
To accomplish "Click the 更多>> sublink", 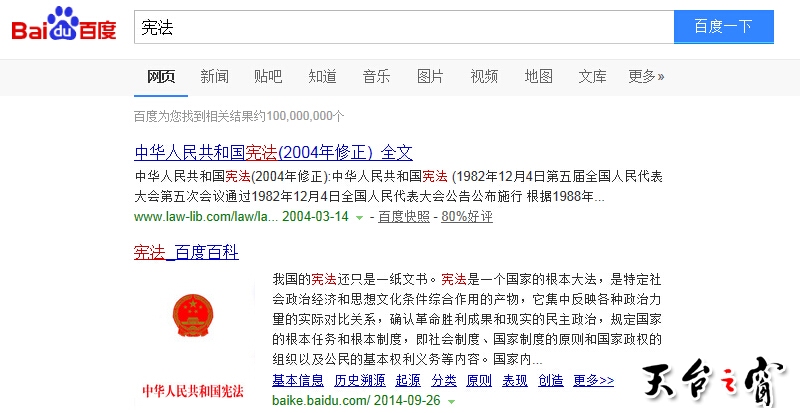I will [593, 380].
